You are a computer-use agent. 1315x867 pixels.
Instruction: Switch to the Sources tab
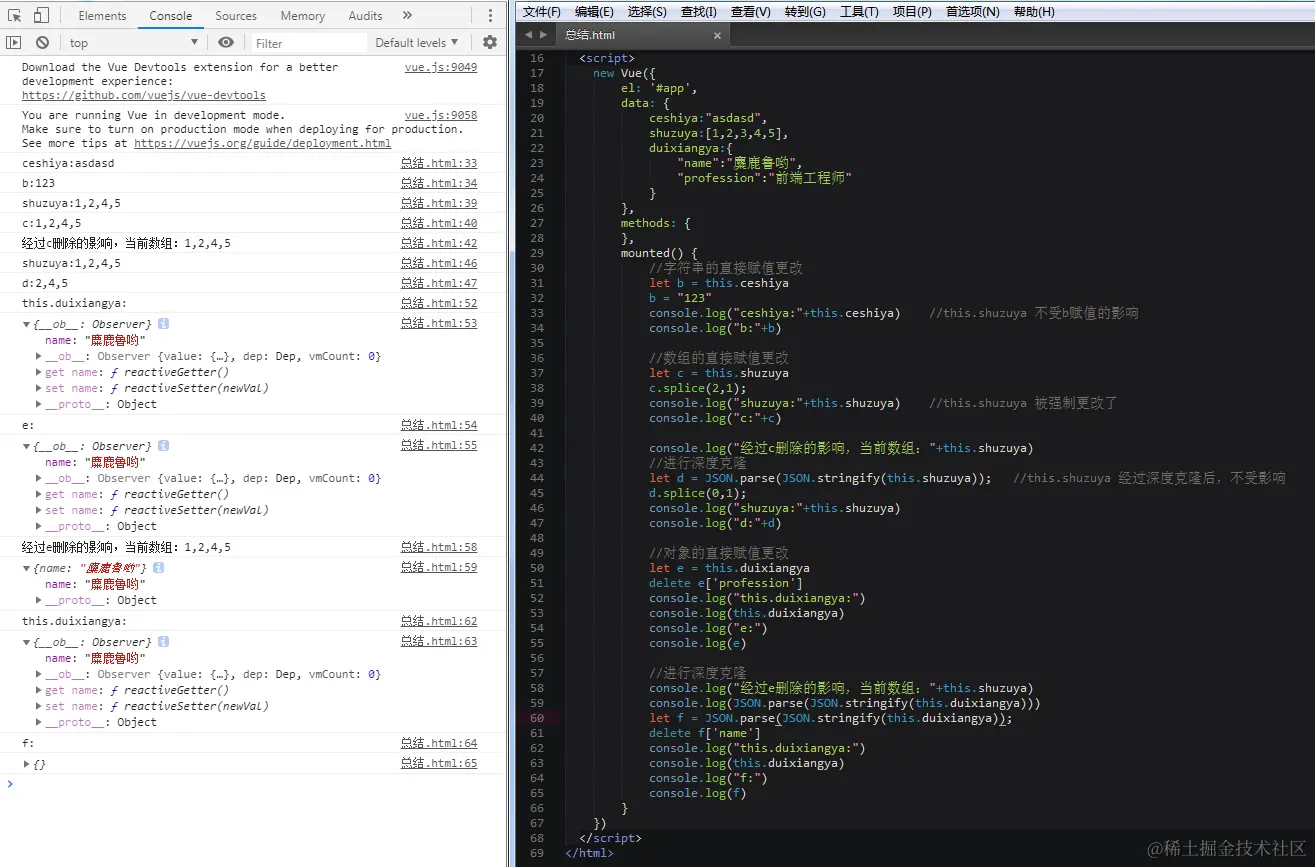(236, 15)
